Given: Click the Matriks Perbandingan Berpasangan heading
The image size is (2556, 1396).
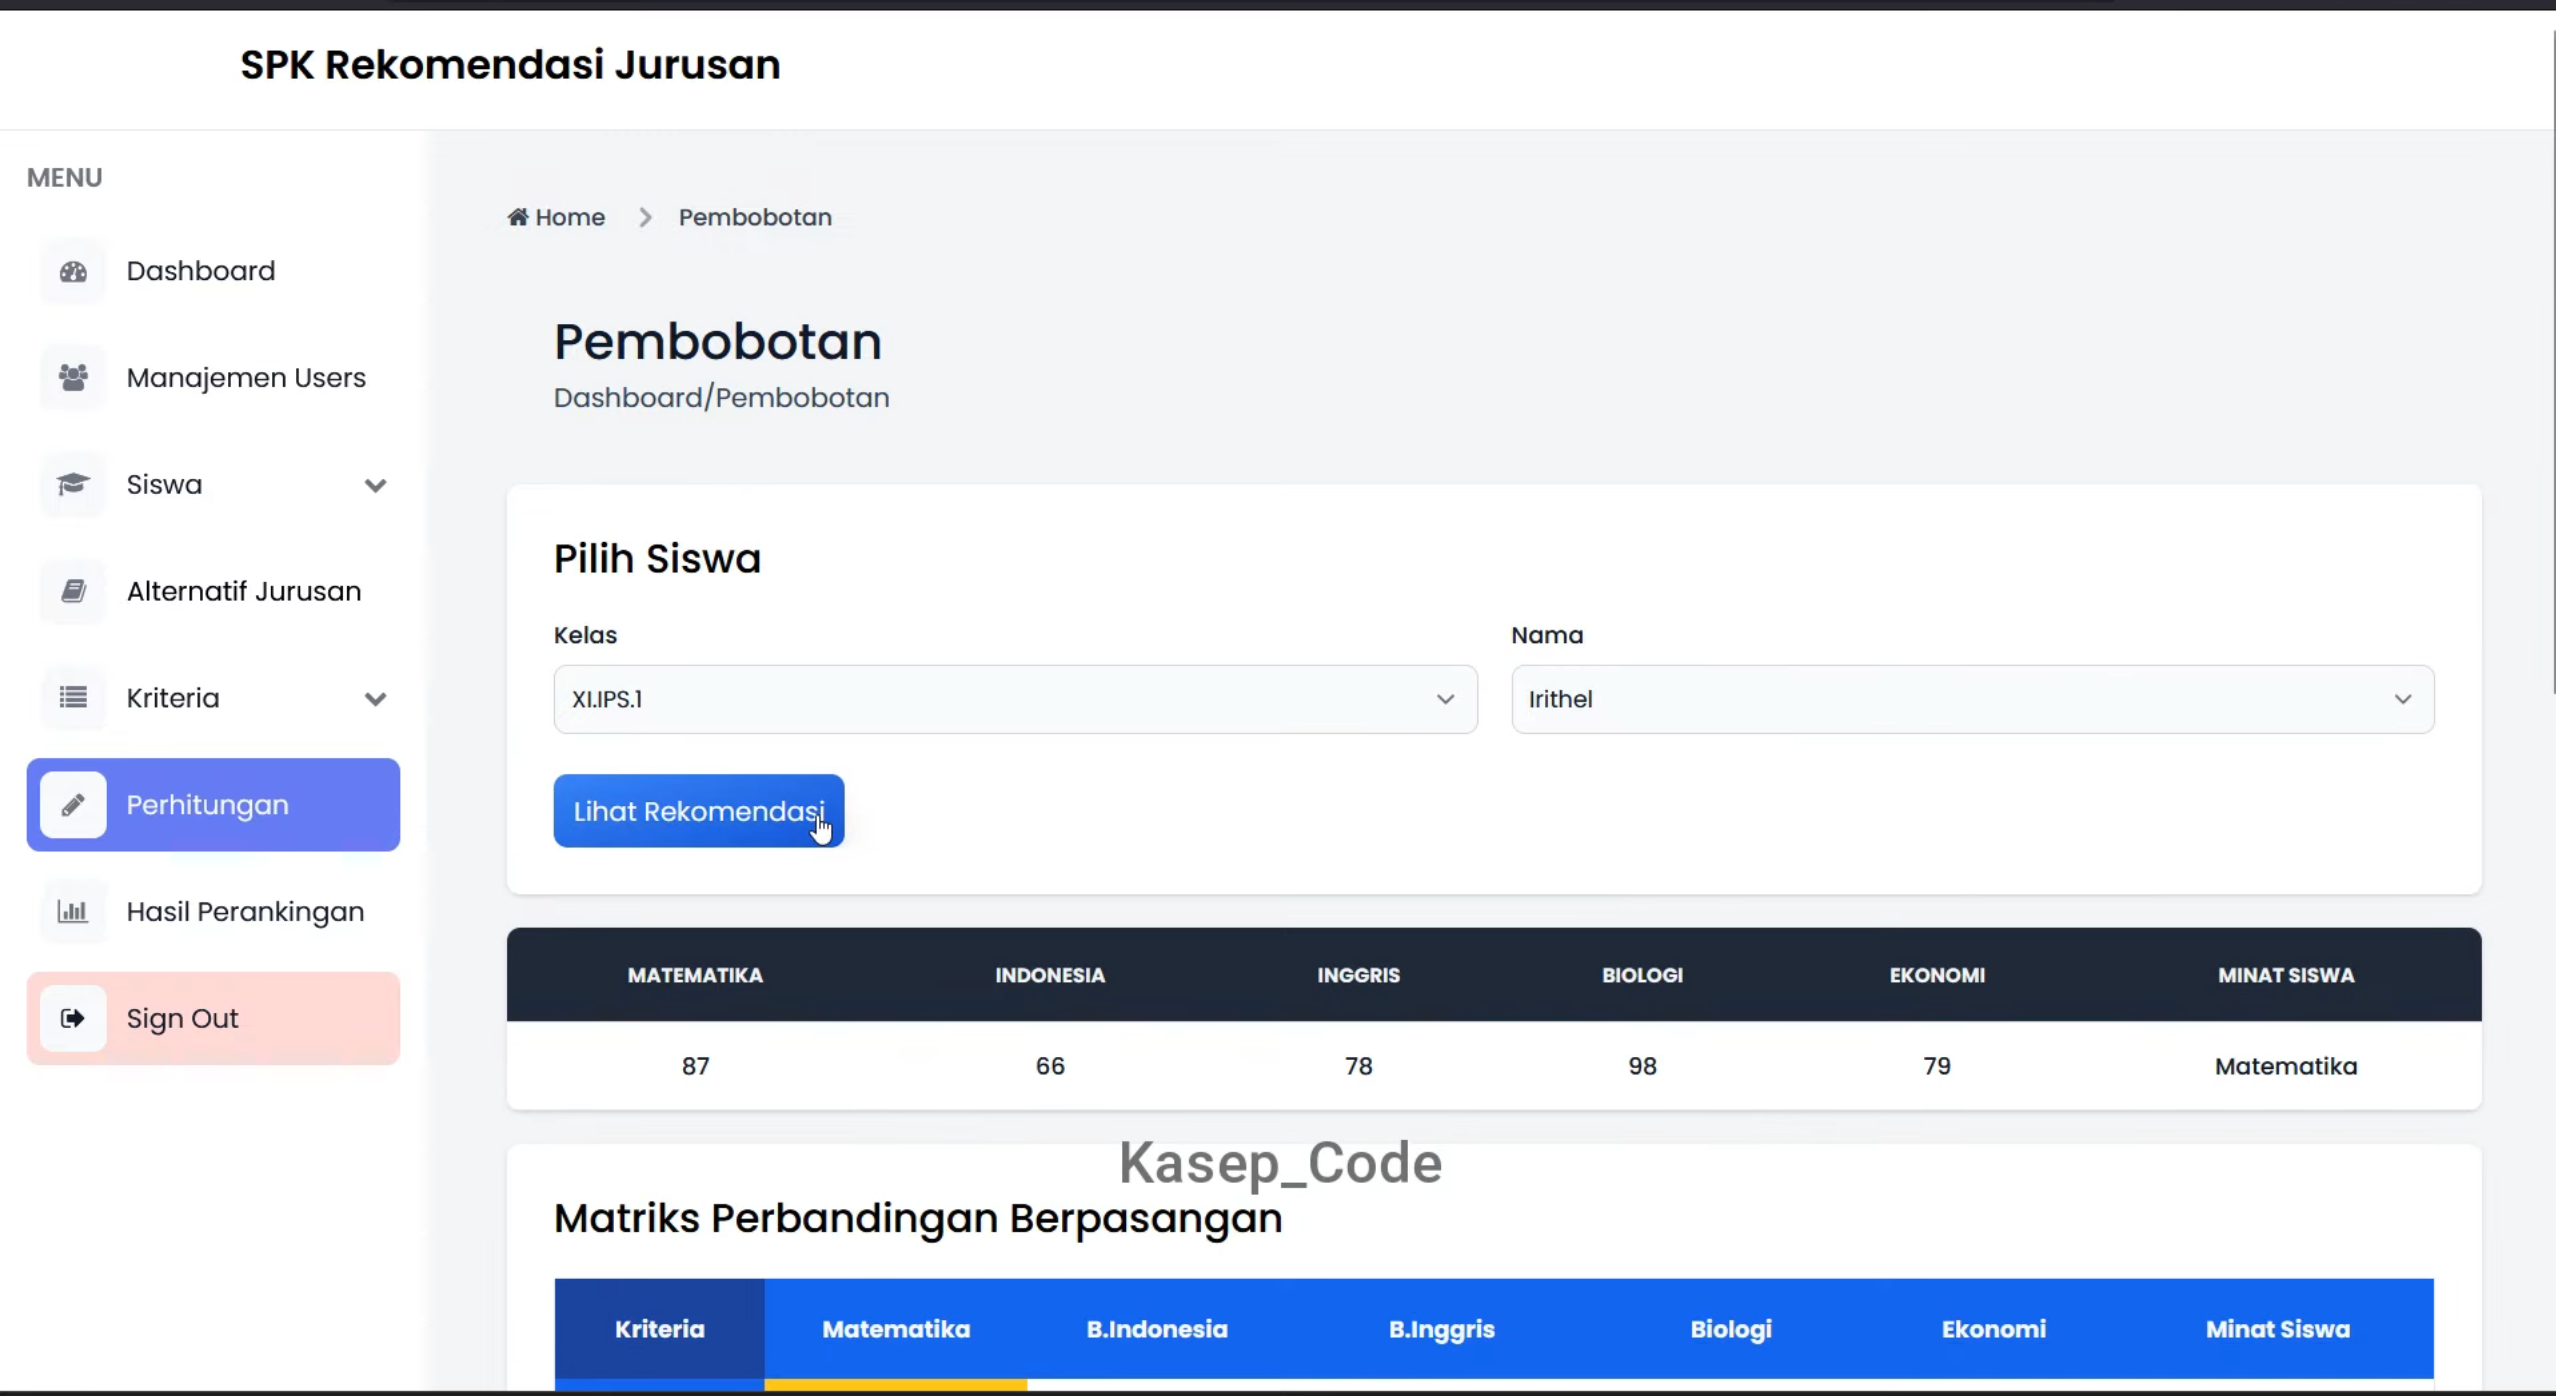Looking at the screenshot, I should pyautogui.click(x=918, y=1219).
